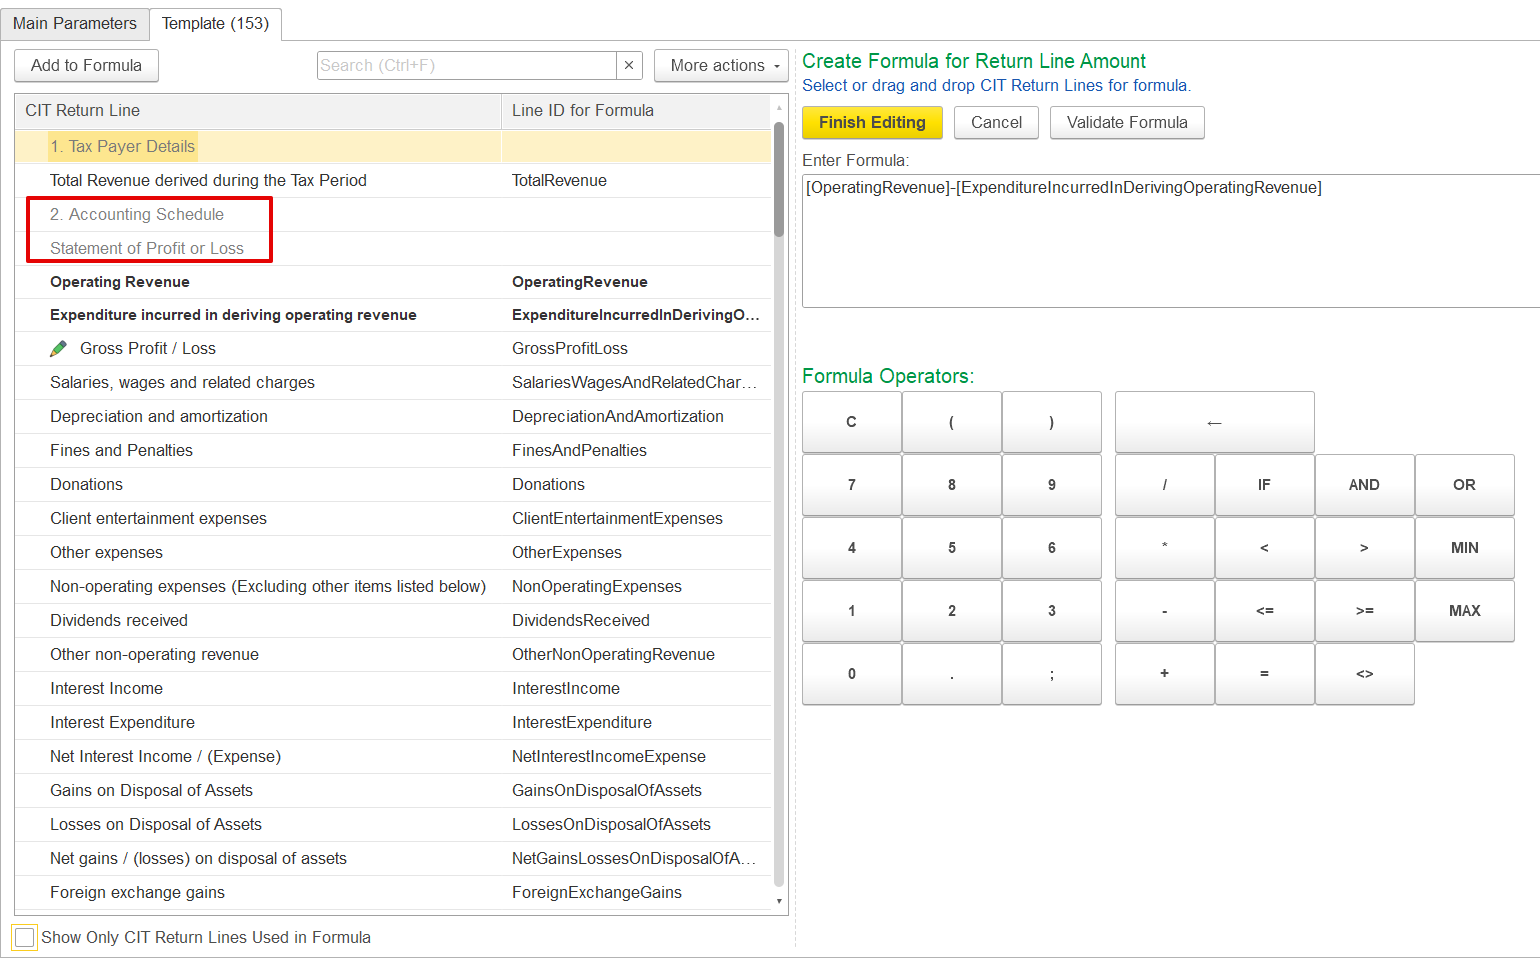Click inside the Enter Formula text box
Viewport: 1540px width, 969px height.
[1171, 241]
